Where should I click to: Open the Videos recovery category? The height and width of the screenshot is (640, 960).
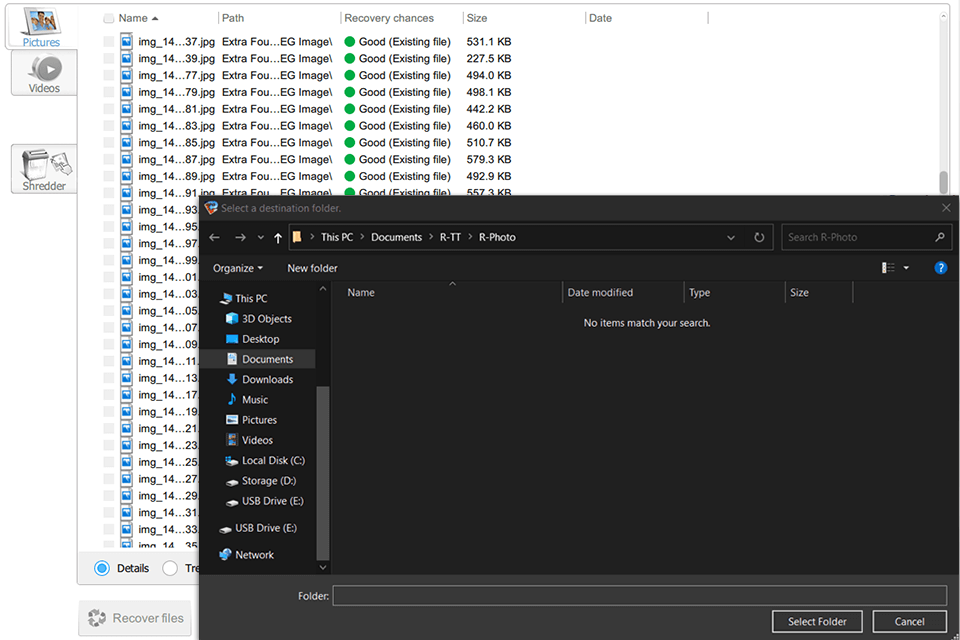pyautogui.click(x=44, y=73)
